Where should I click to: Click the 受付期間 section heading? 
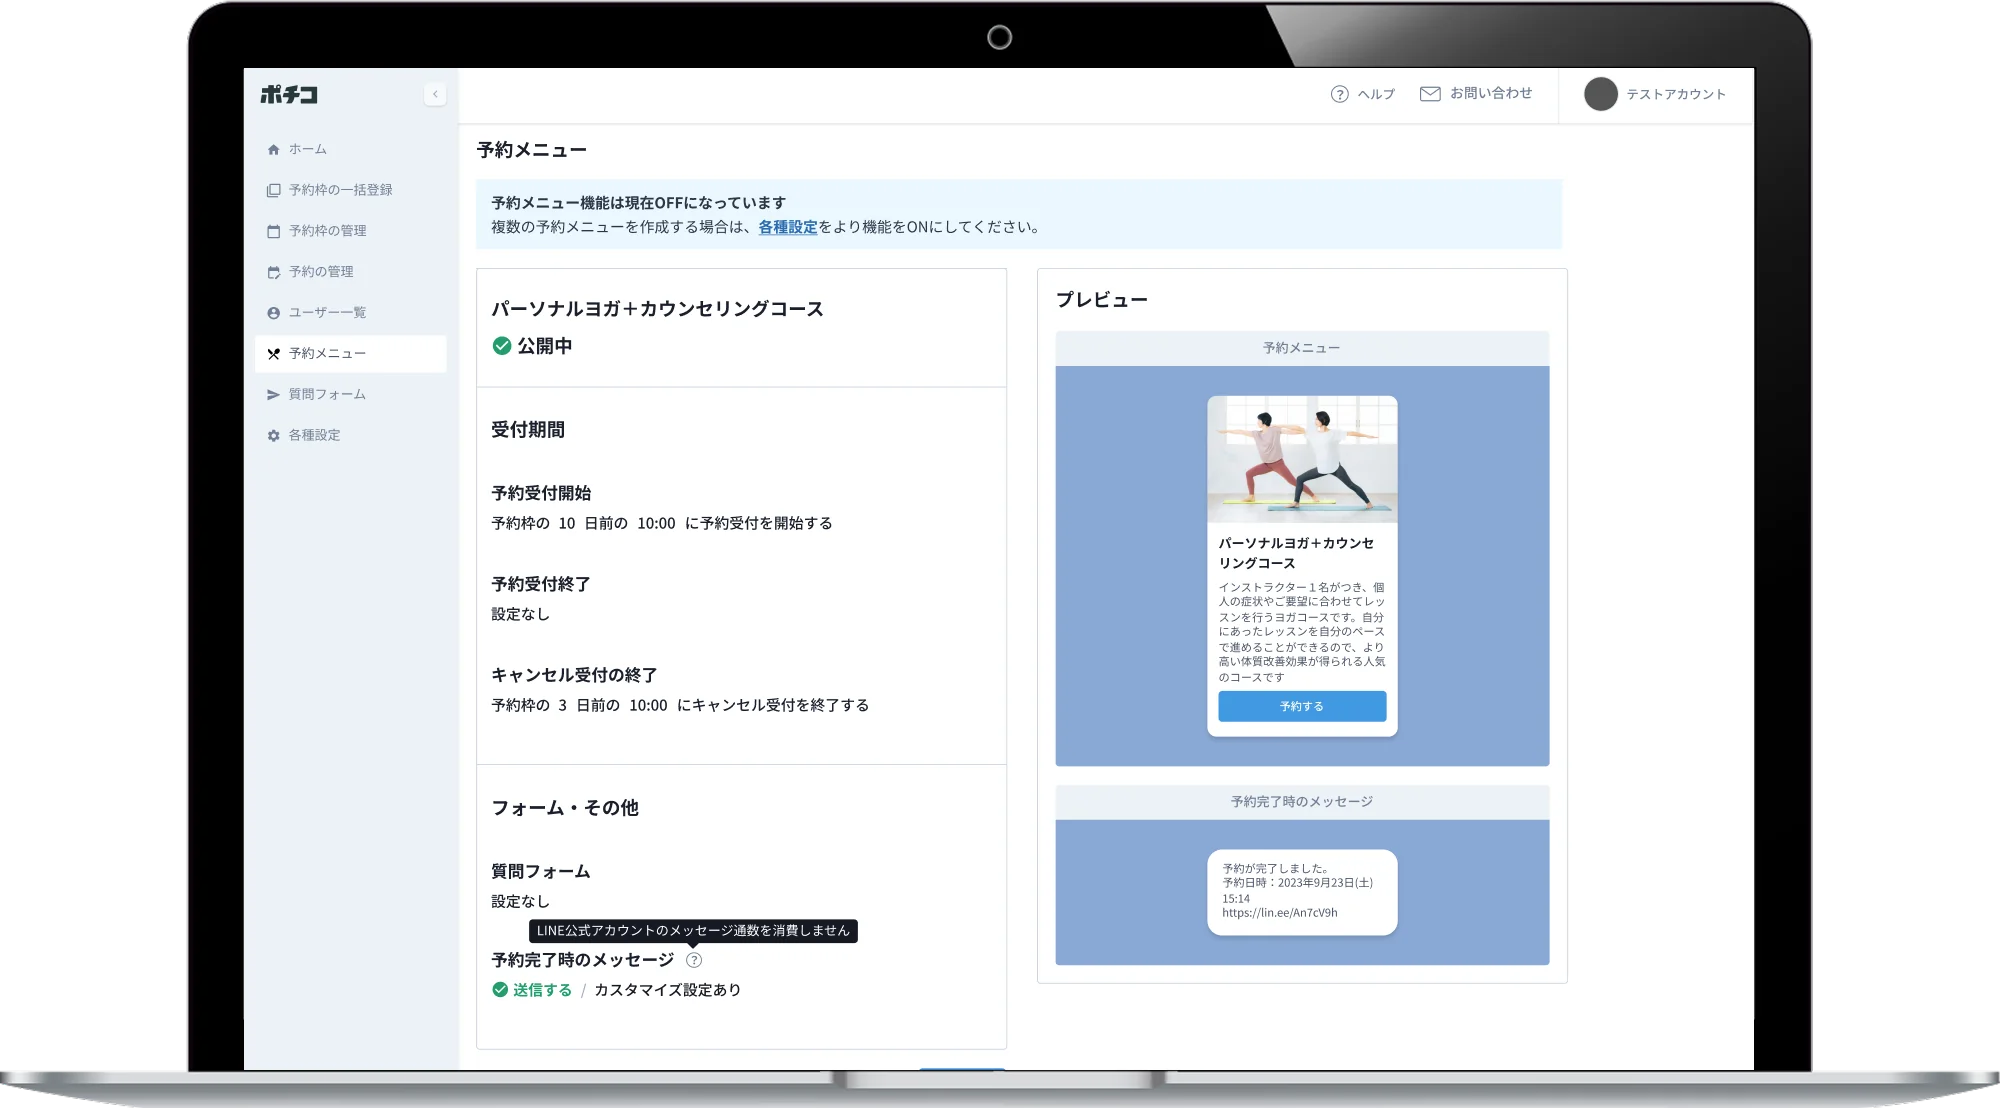528,430
